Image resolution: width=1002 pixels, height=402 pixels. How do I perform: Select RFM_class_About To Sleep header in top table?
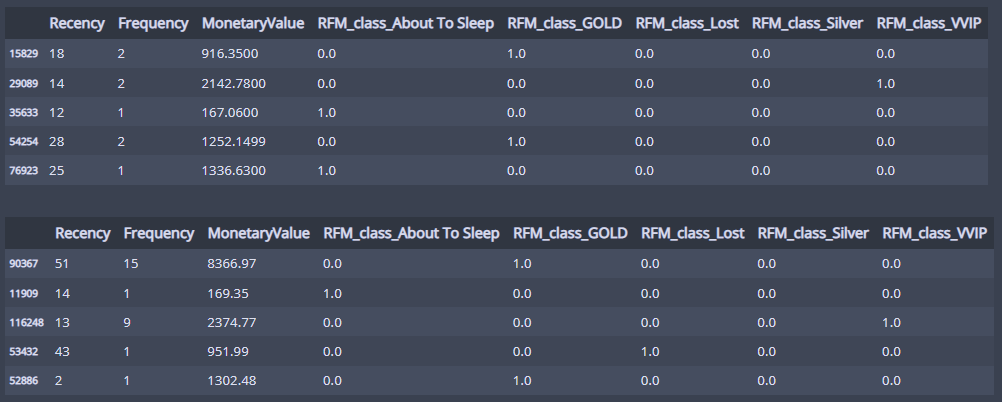405,24
